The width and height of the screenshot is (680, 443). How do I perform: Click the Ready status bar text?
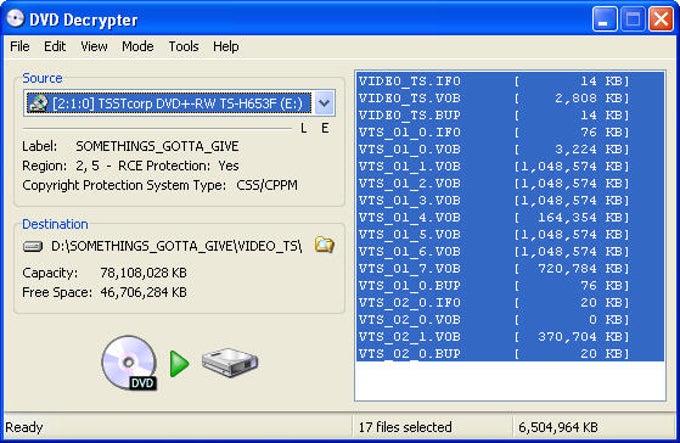(x=24, y=427)
